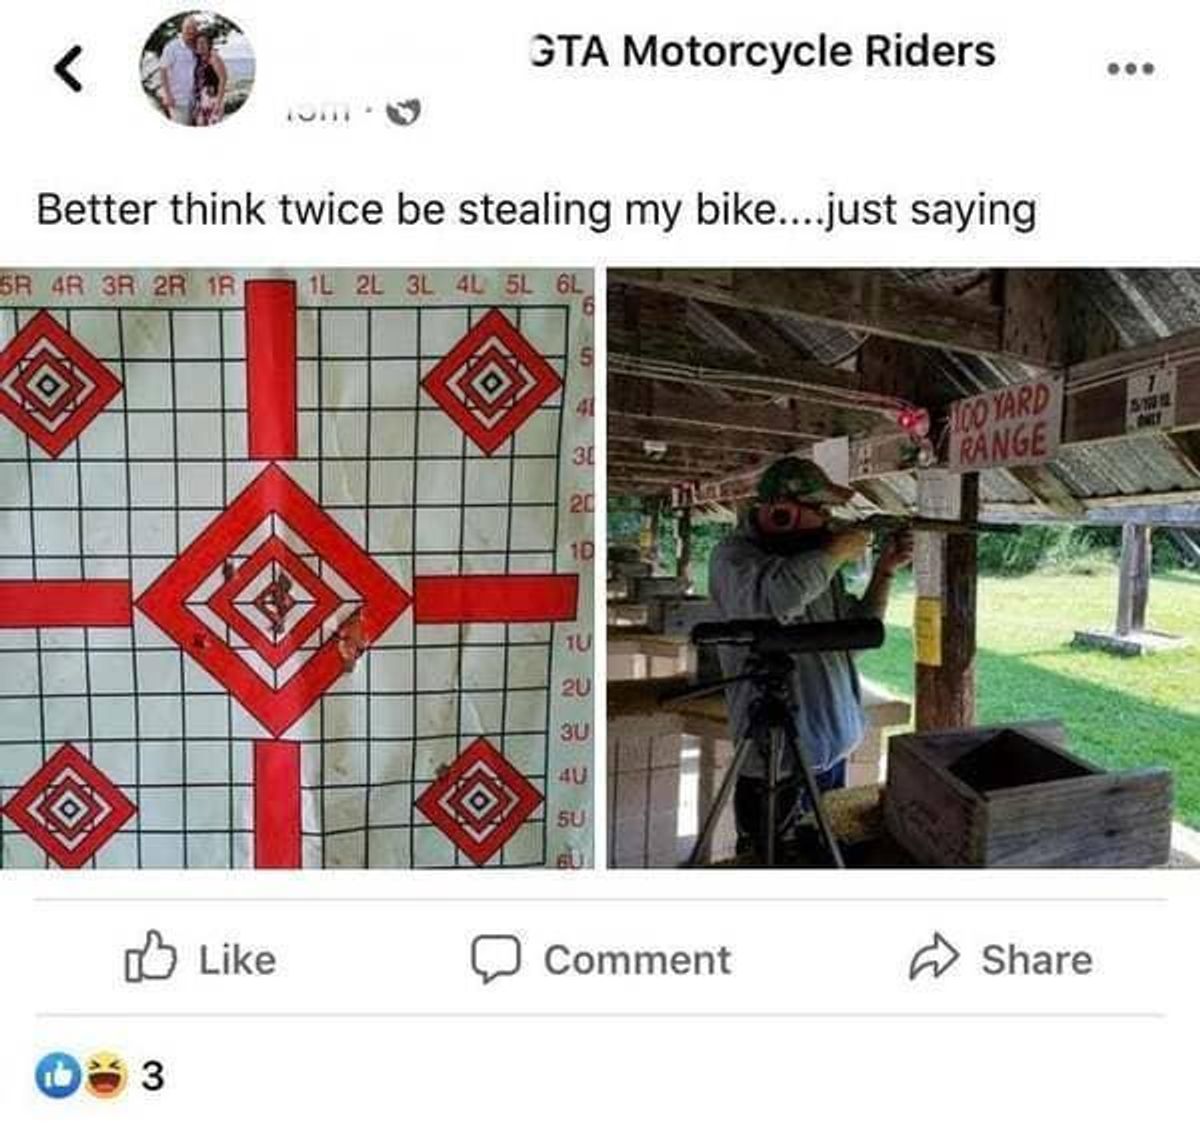Open the three-dot post options menu
Image resolution: width=1200 pixels, height=1146 pixels.
tap(1131, 69)
